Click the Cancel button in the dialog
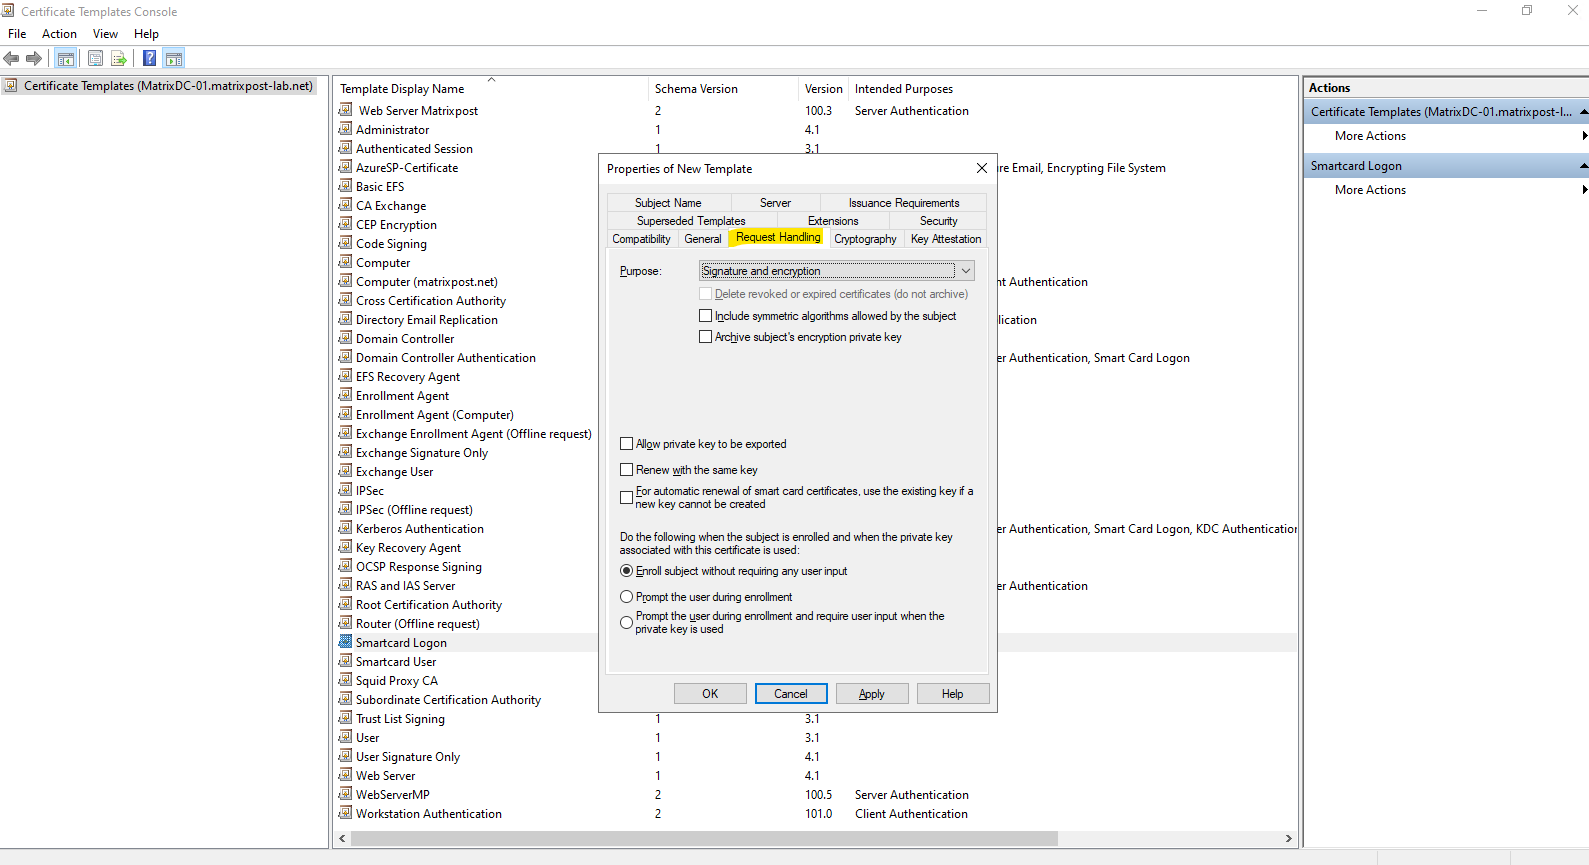 pyautogui.click(x=790, y=694)
